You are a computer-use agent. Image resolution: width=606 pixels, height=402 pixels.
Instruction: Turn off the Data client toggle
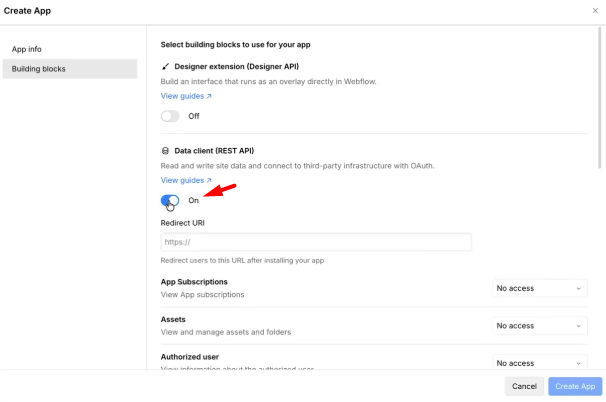coord(170,200)
